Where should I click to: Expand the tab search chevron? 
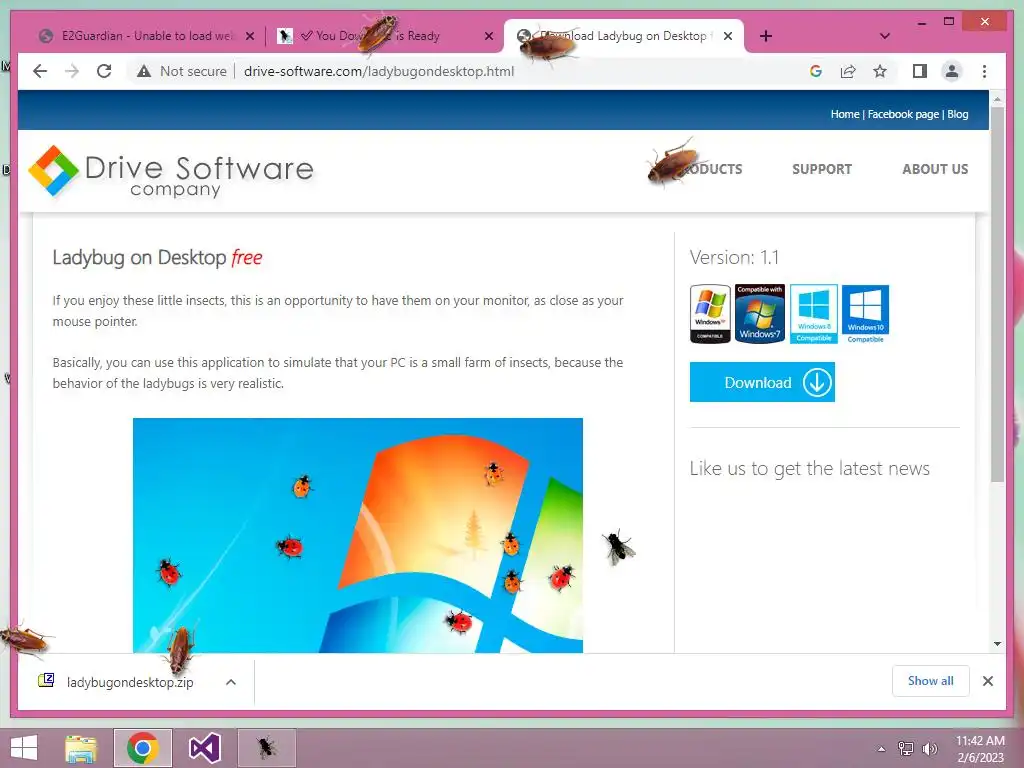(x=885, y=36)
